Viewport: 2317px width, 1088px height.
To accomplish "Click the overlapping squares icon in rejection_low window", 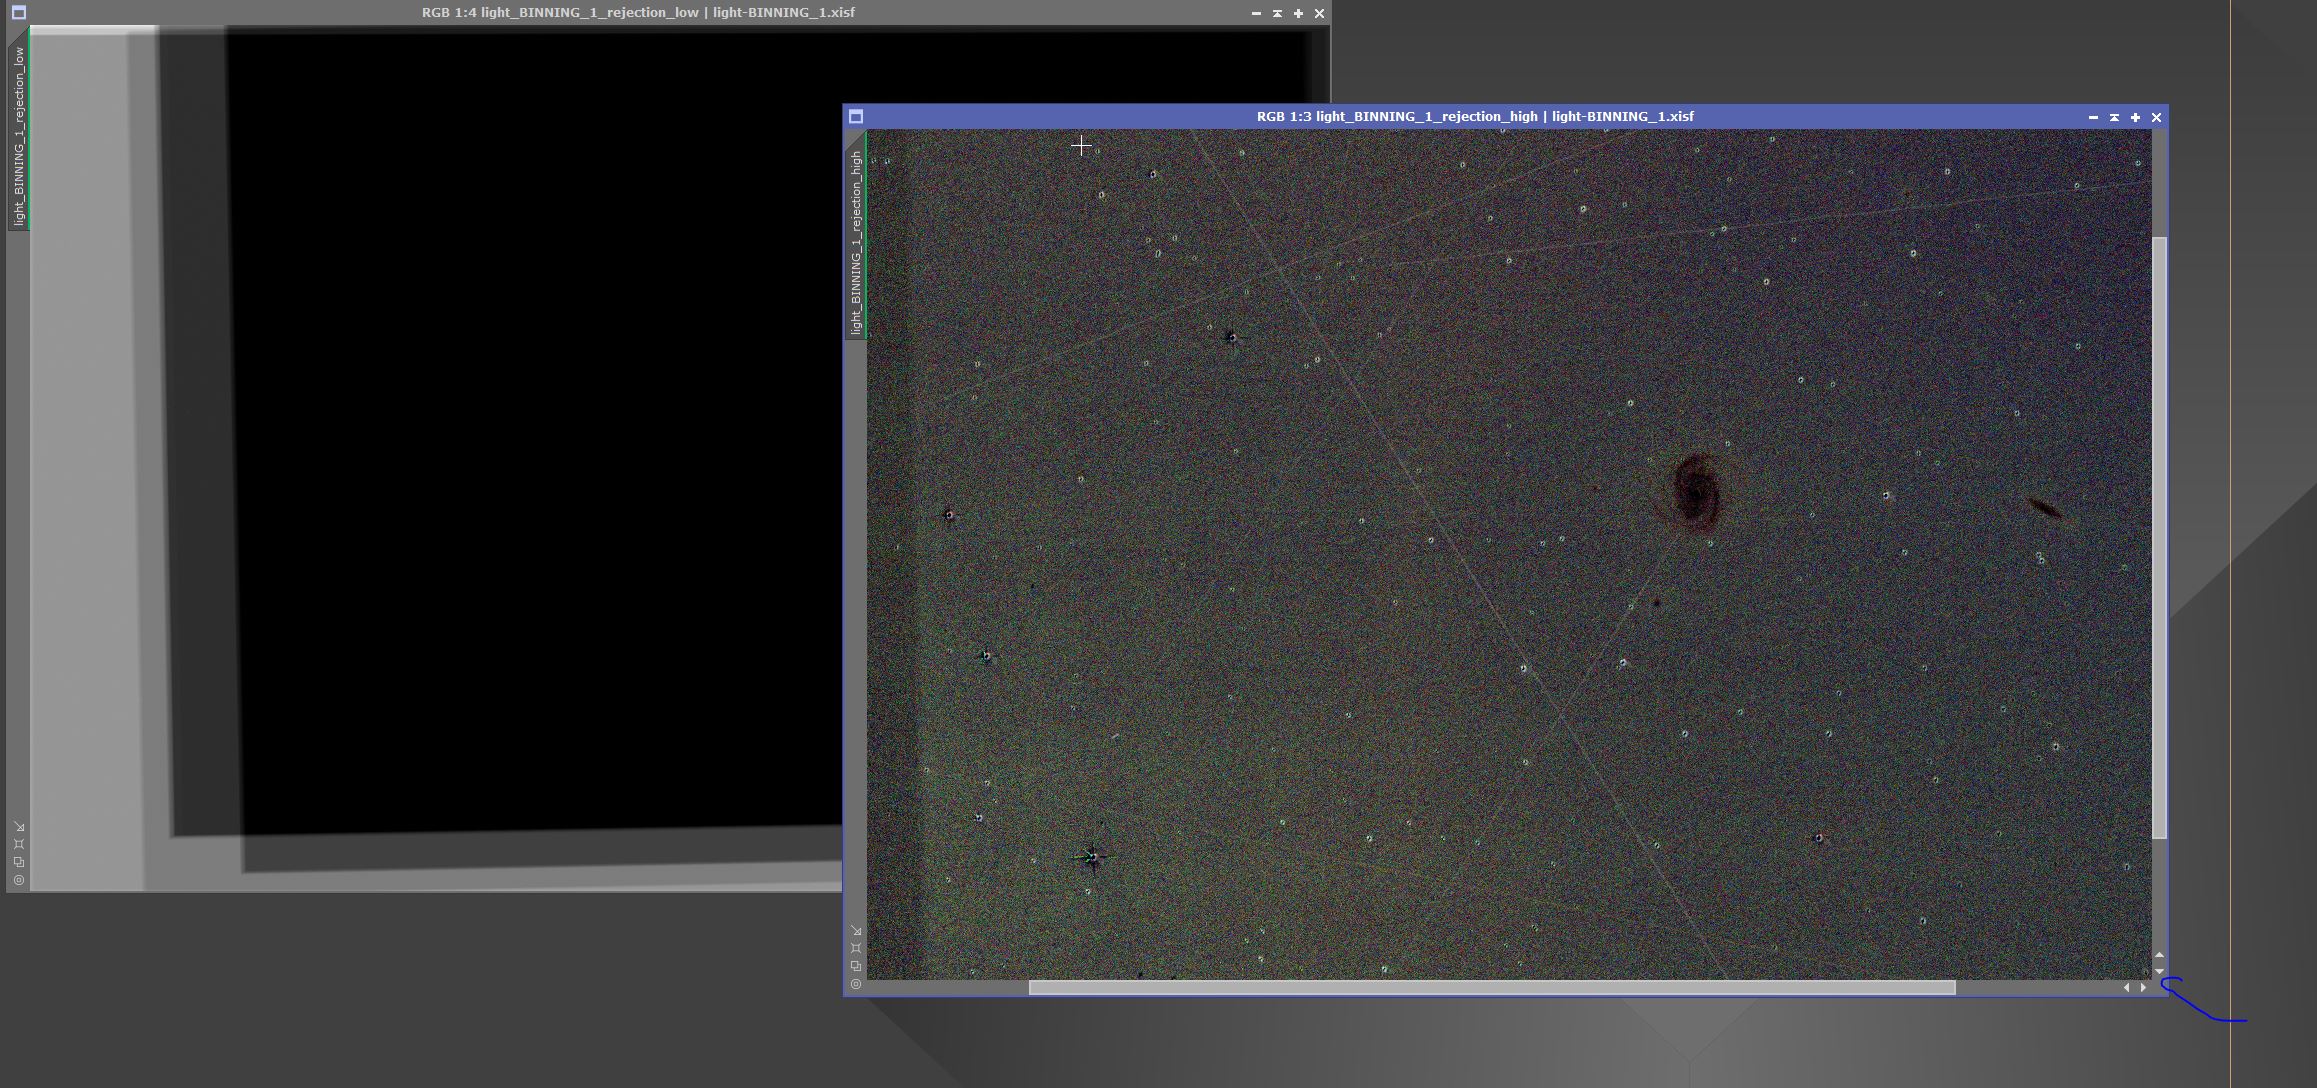I will [x=19, y=862].
